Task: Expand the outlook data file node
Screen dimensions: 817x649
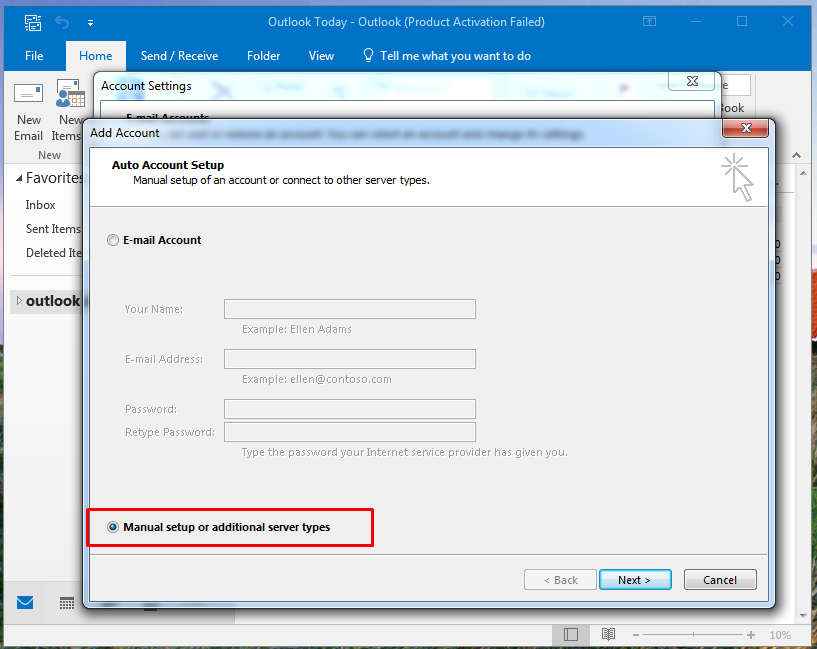Action: pos(19,301)
